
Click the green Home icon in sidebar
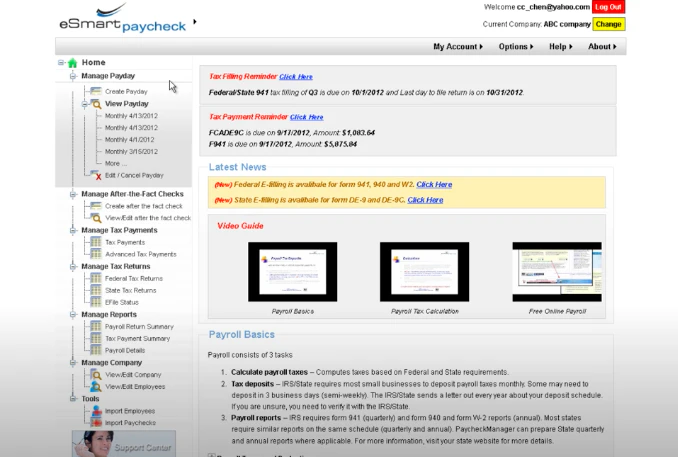(73, 63)
